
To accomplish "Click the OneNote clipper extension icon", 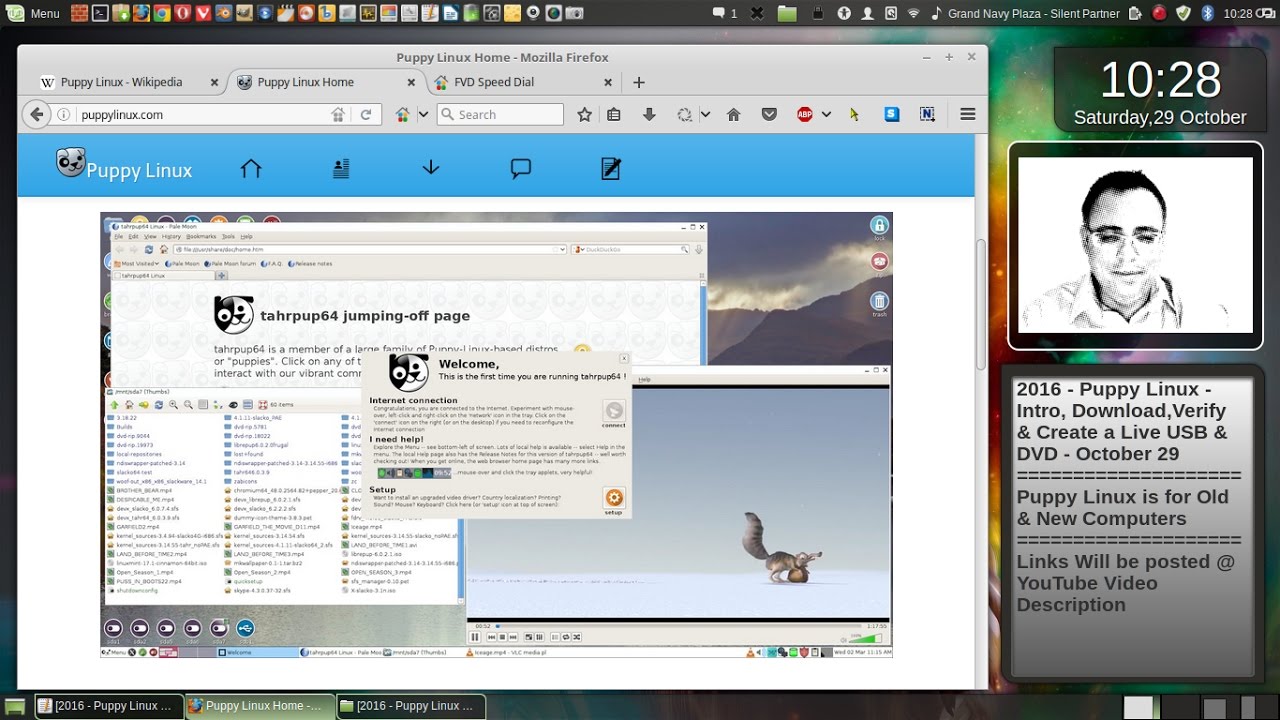I will (x=927, y=114).
